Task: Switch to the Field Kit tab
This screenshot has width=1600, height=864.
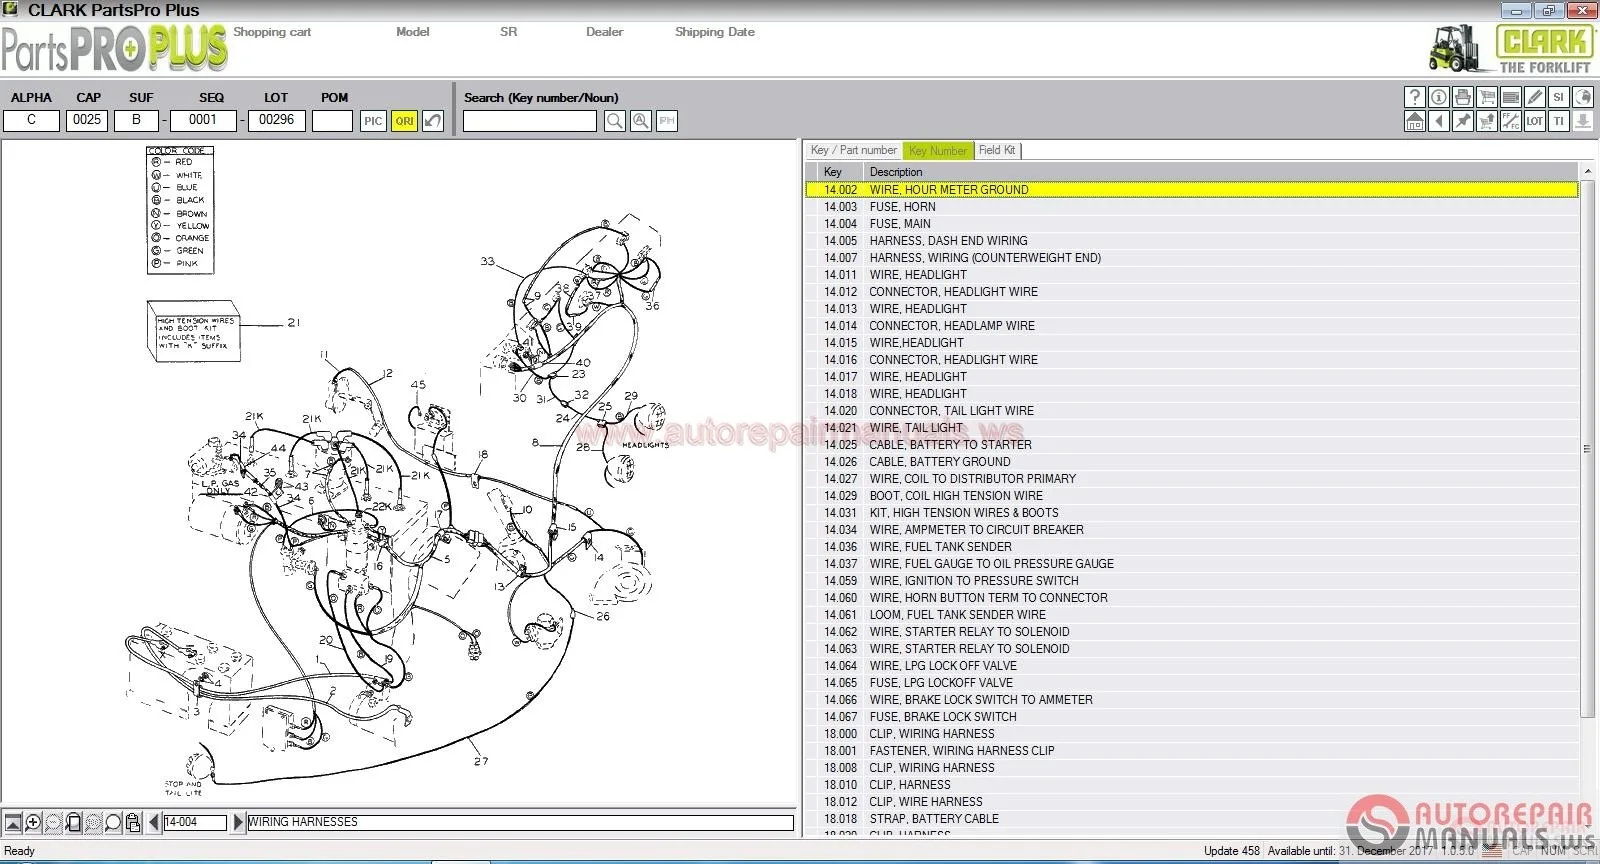Action: pyautogui.click(x=997, y=150)
